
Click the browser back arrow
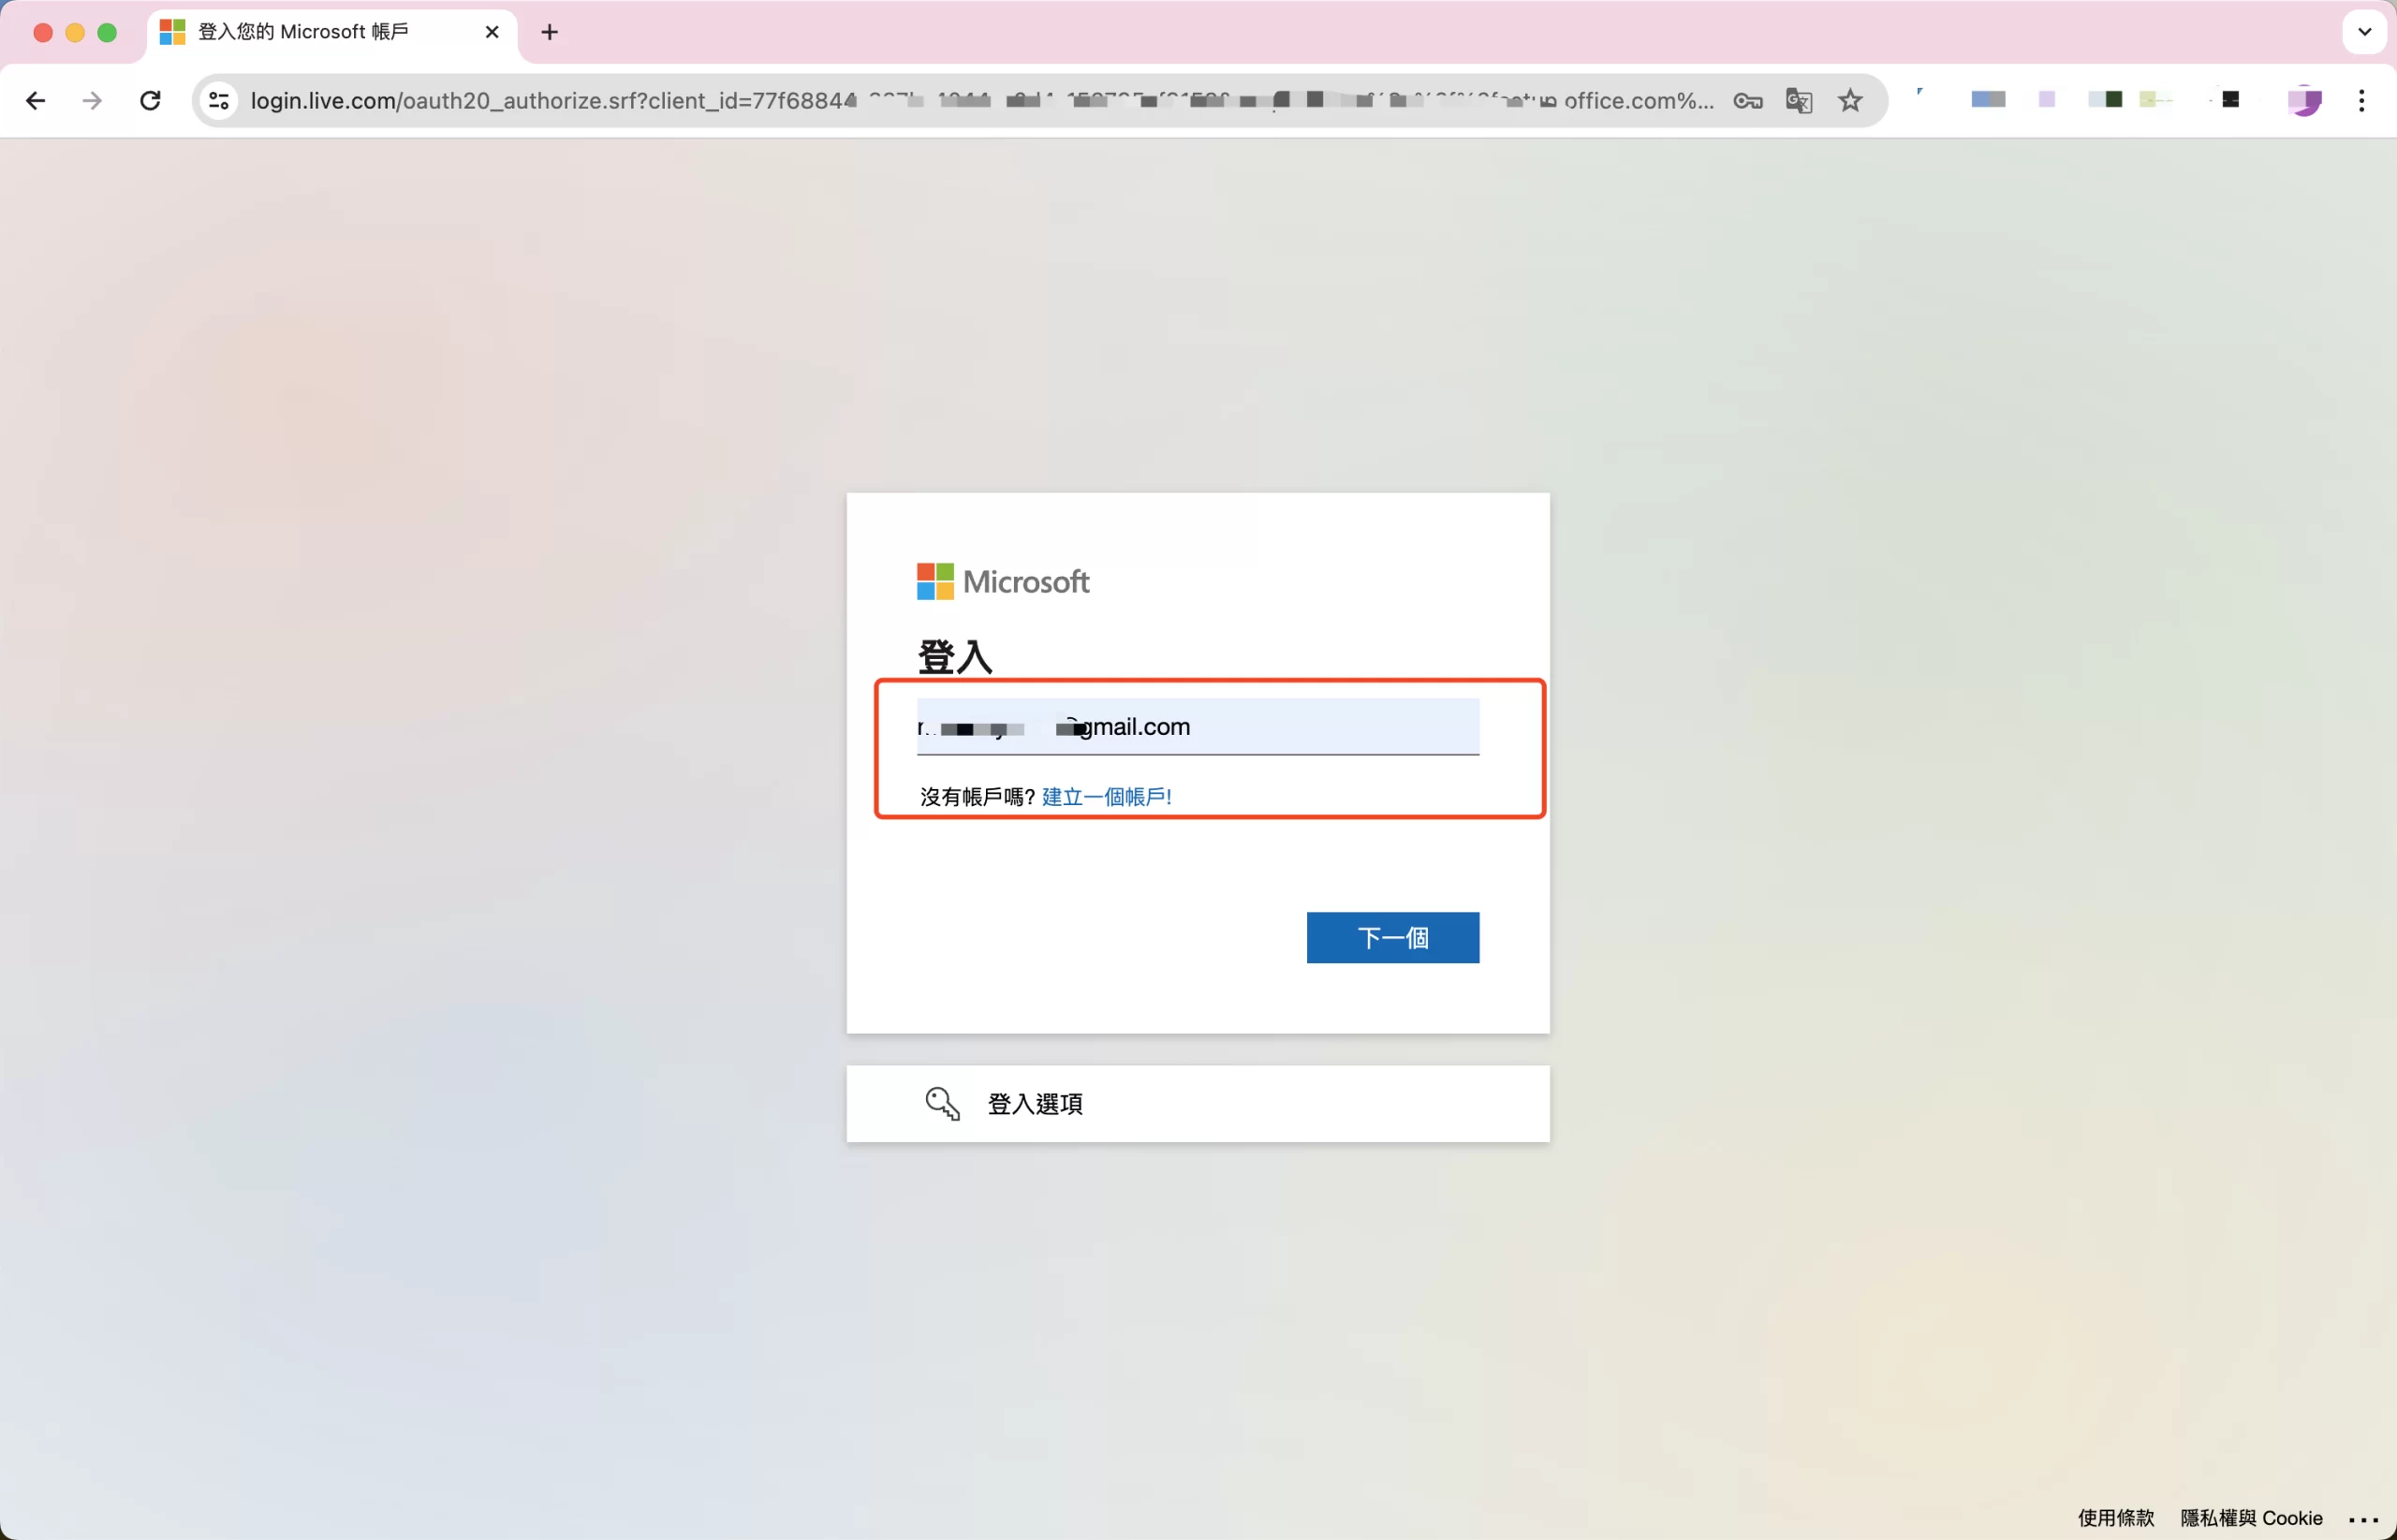point(36,101)
